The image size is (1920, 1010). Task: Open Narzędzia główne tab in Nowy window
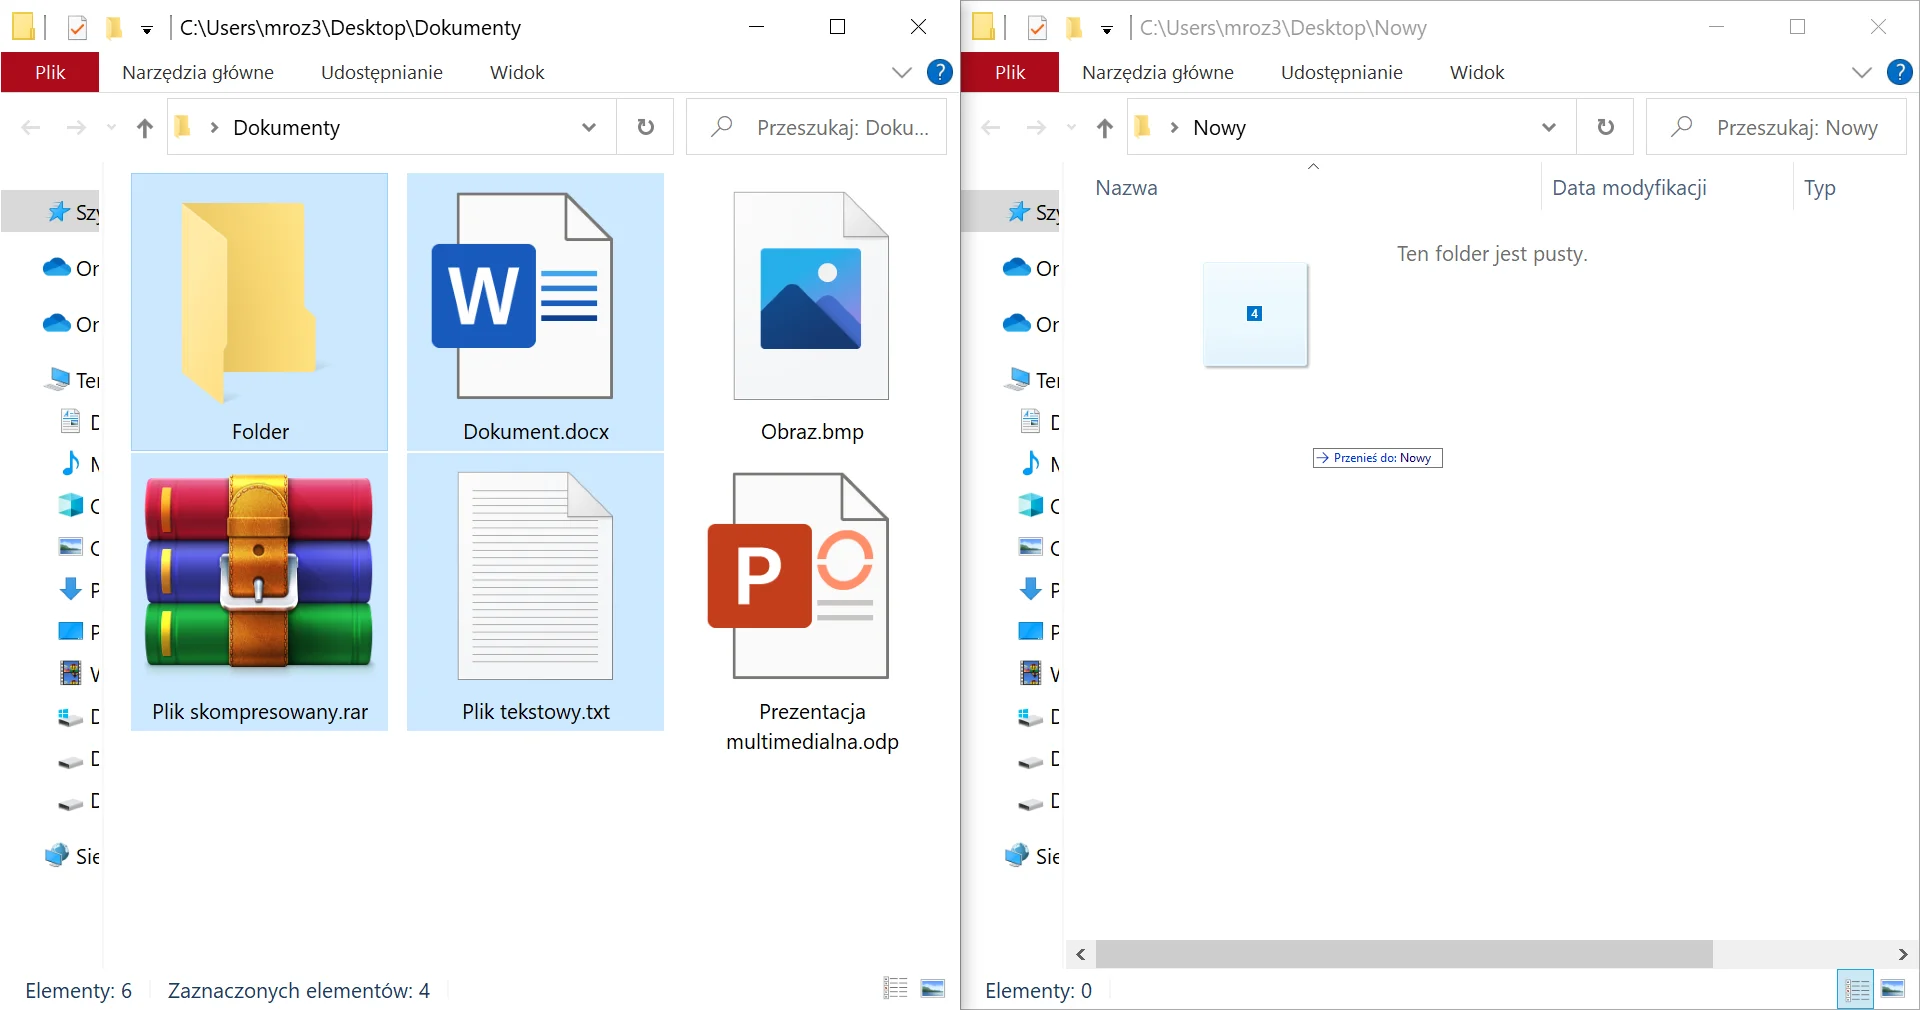(x=1158, y=72)
